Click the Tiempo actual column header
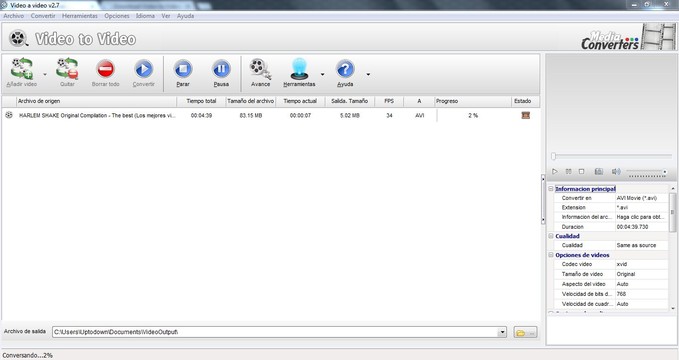Viewport: 679px width, 360px height. 300,101
